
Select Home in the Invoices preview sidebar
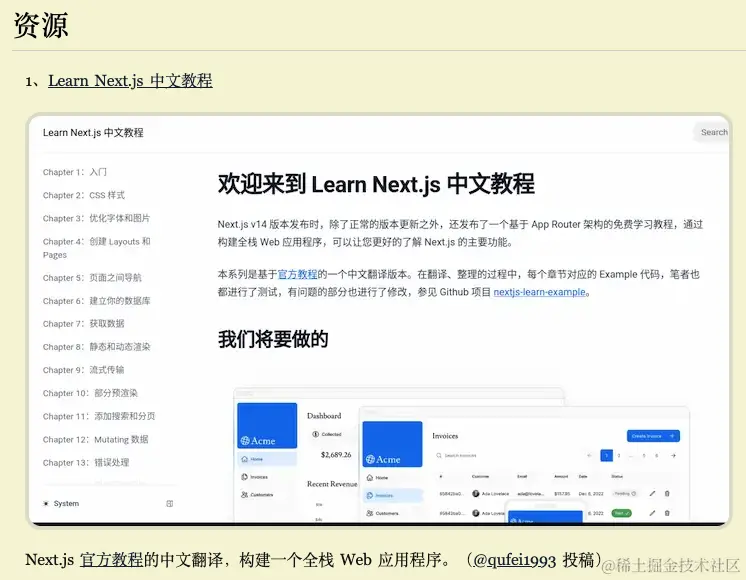pyautogui.click(x=377, y=477)
